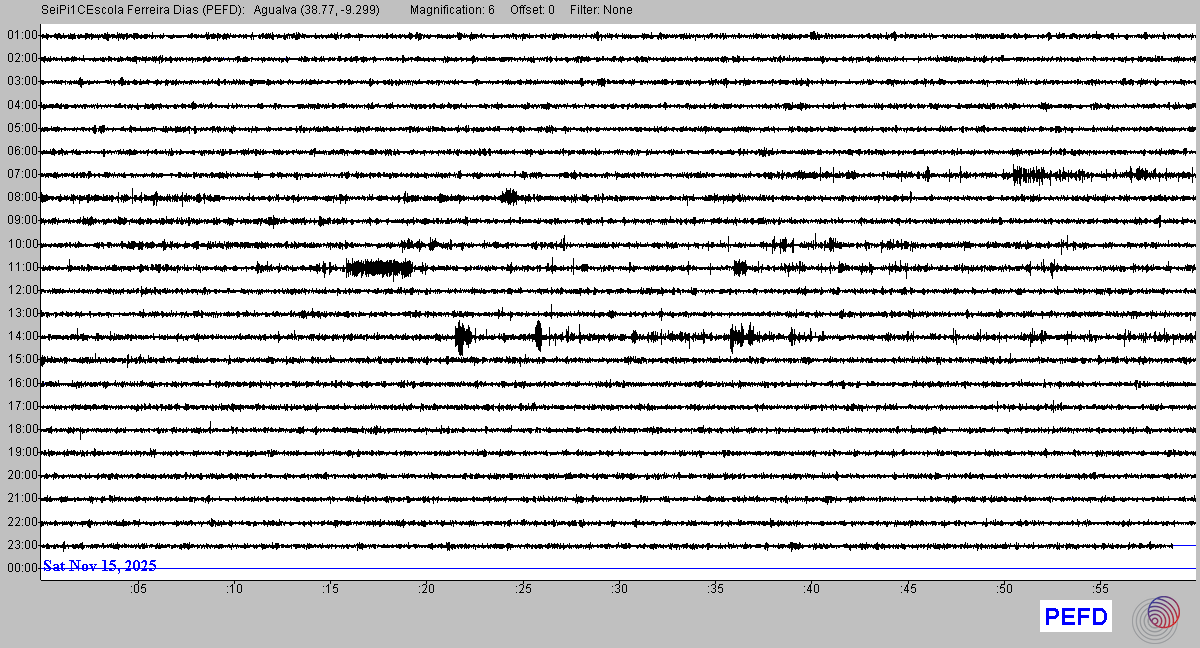This screenshot has height=648, width=1200.
Task: Select the Agualva coordinates text in header
Action: 317,10
